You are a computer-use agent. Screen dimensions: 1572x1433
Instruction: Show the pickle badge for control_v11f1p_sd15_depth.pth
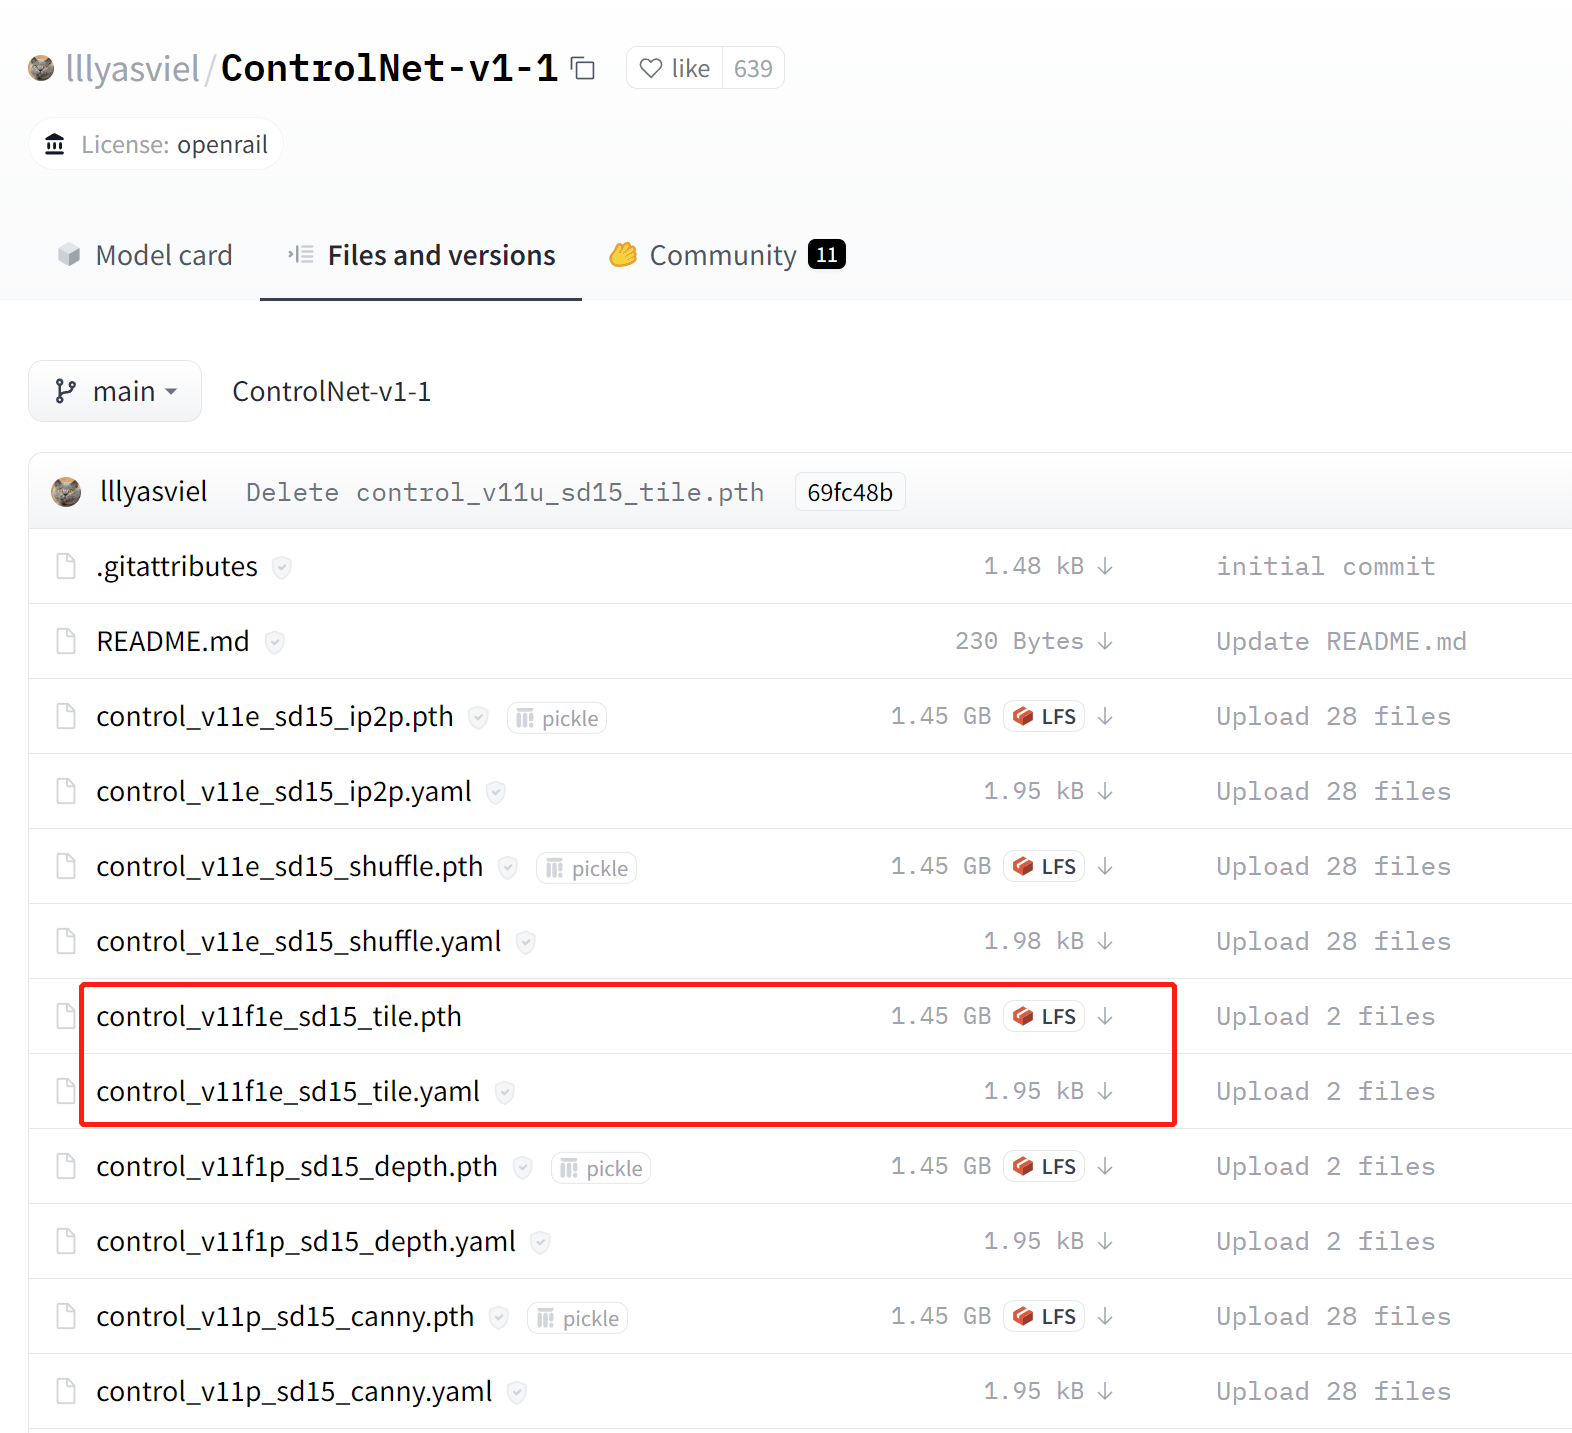click(601, 1168)
